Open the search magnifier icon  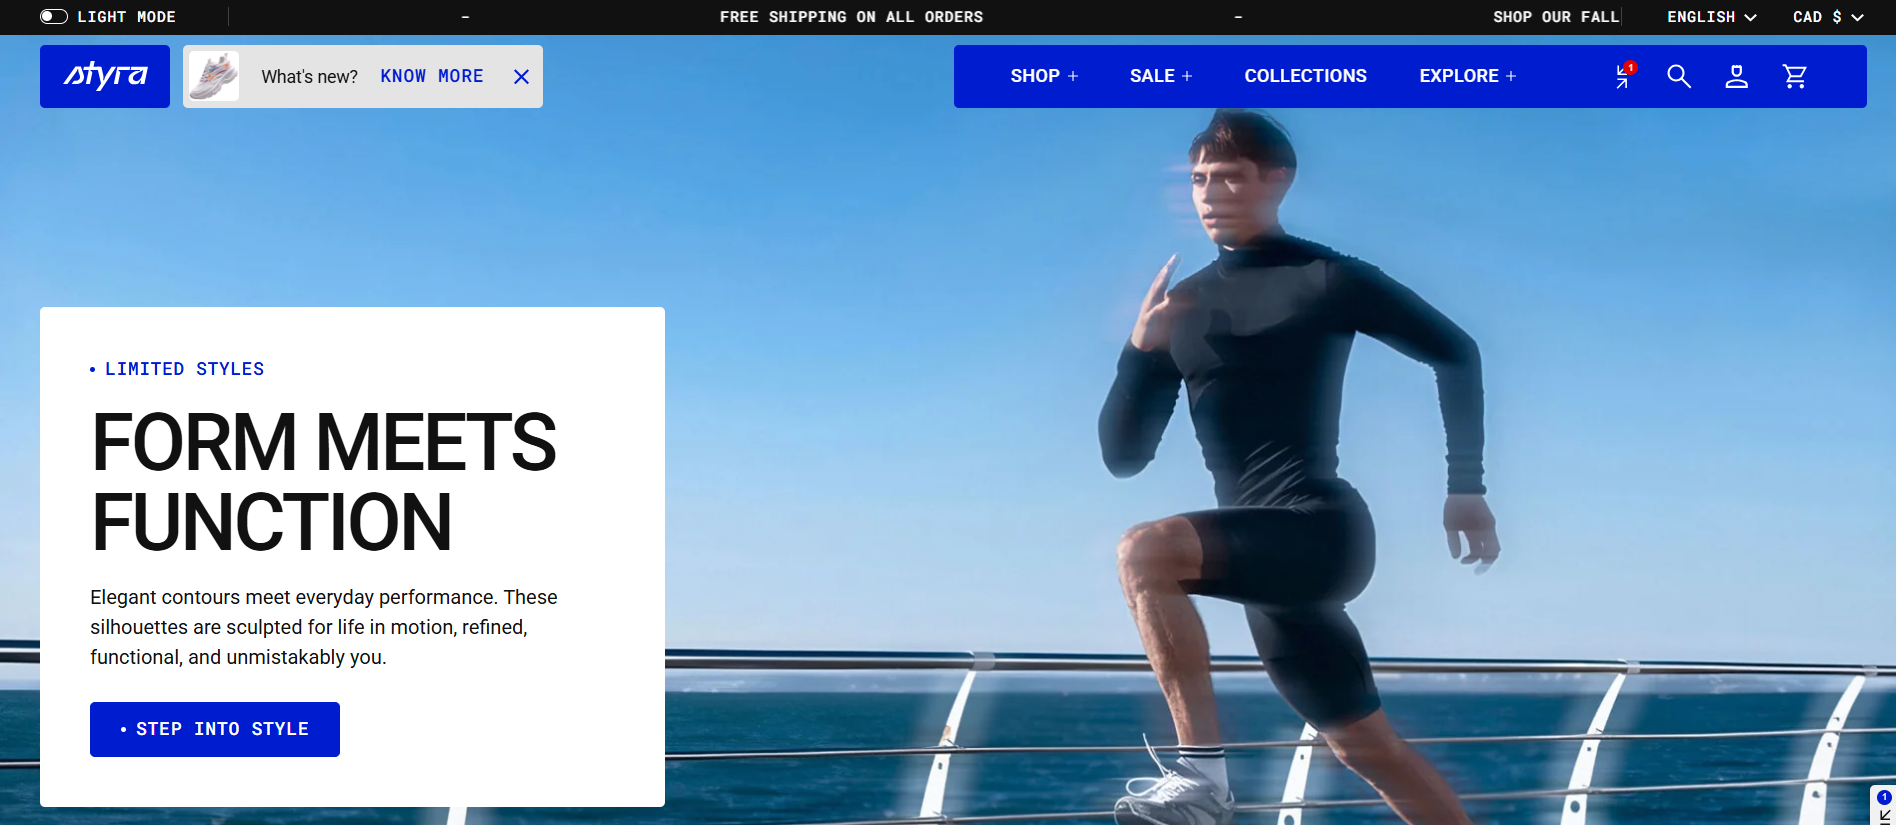pos(1679,76)
